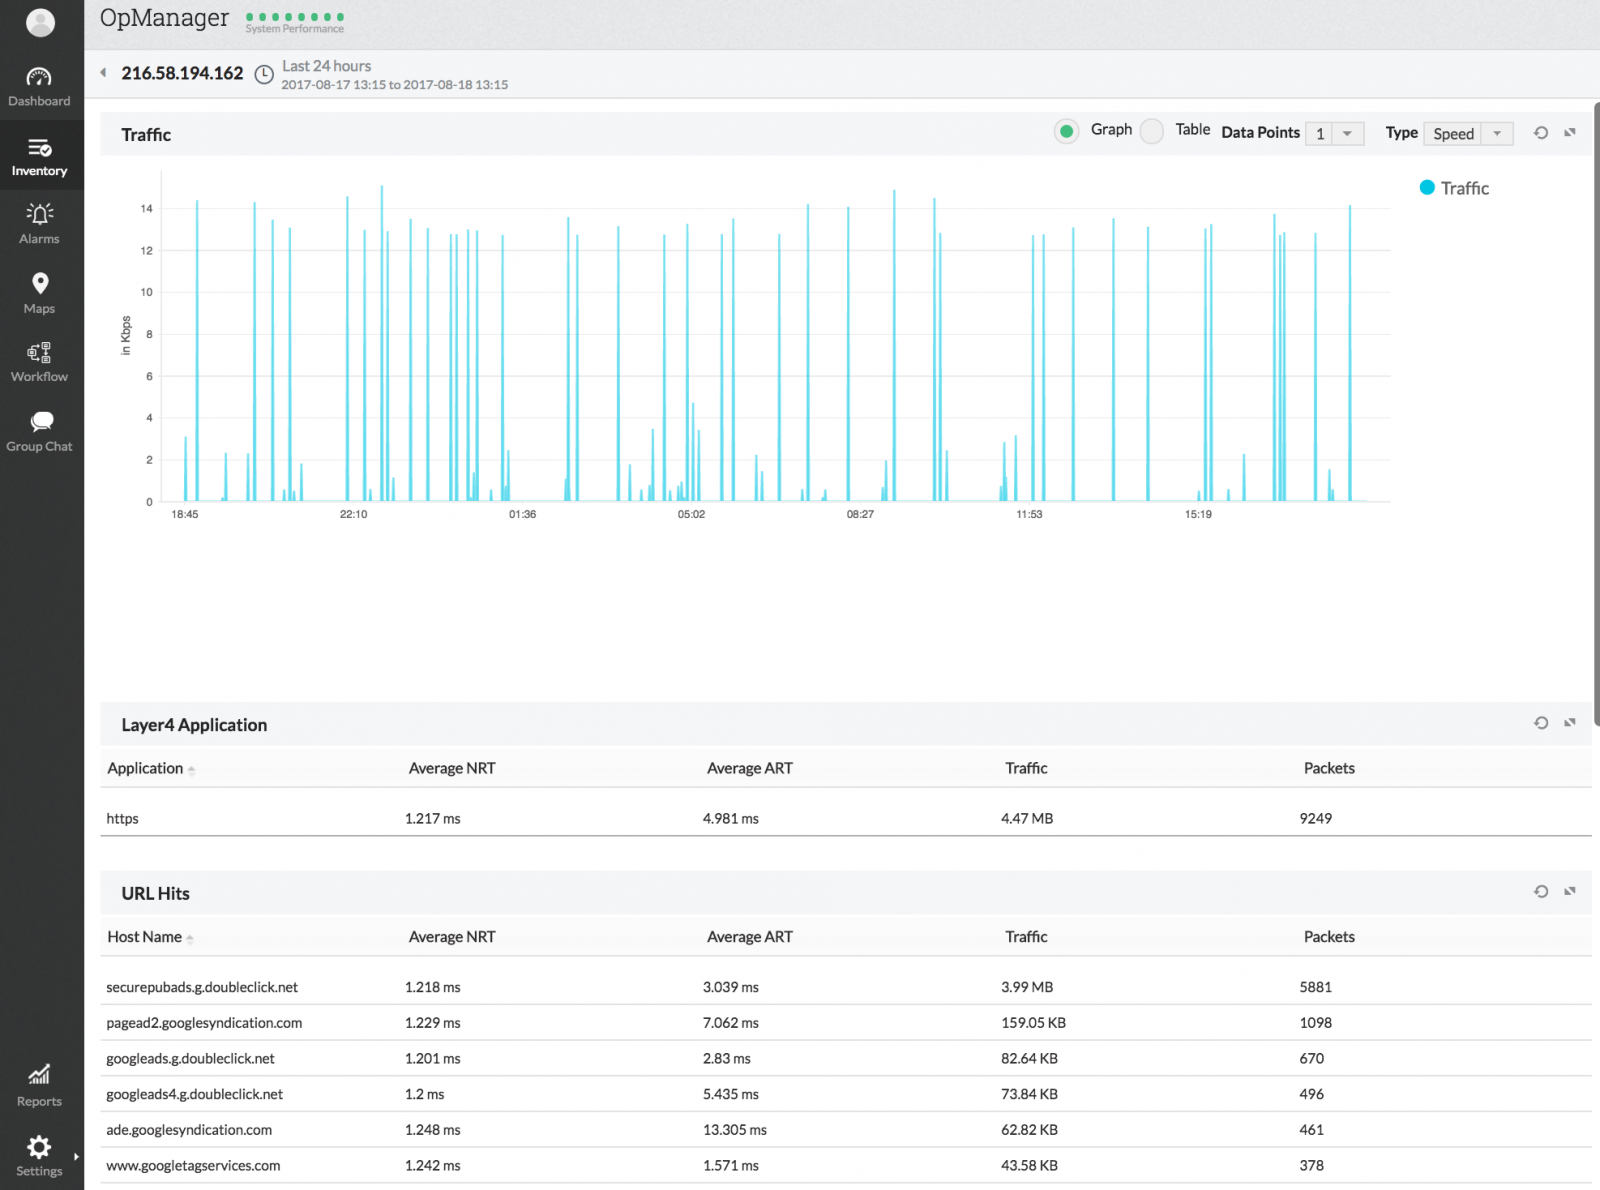The width and height of the screenshot is (1600, 1190).
Task: Select Inventory in the sidebar menu
Action: pyautogui.click(x=39, y=157)
